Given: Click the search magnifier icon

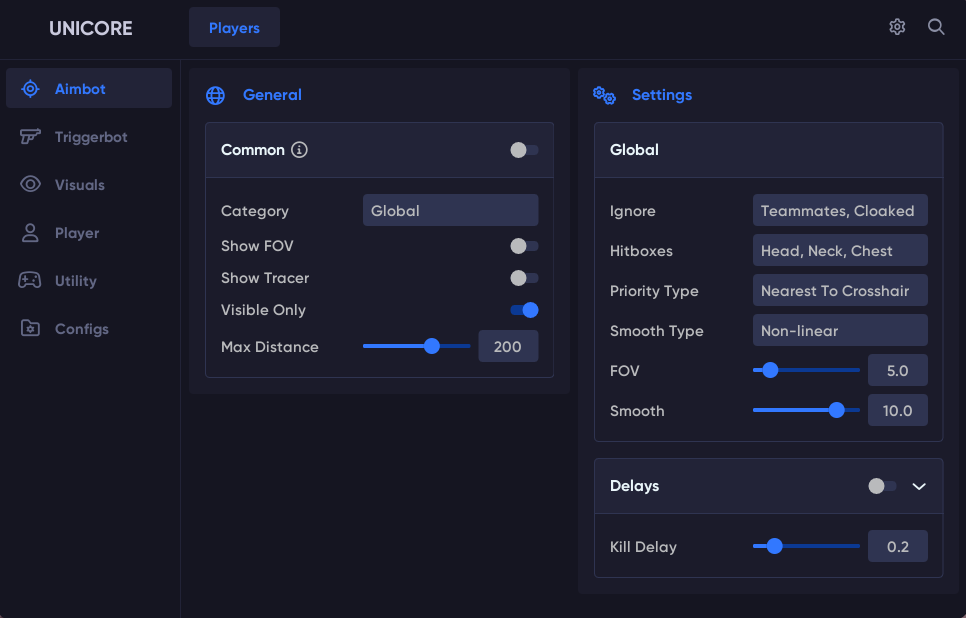Looking at the screenshot, I should tap(936, 27).
